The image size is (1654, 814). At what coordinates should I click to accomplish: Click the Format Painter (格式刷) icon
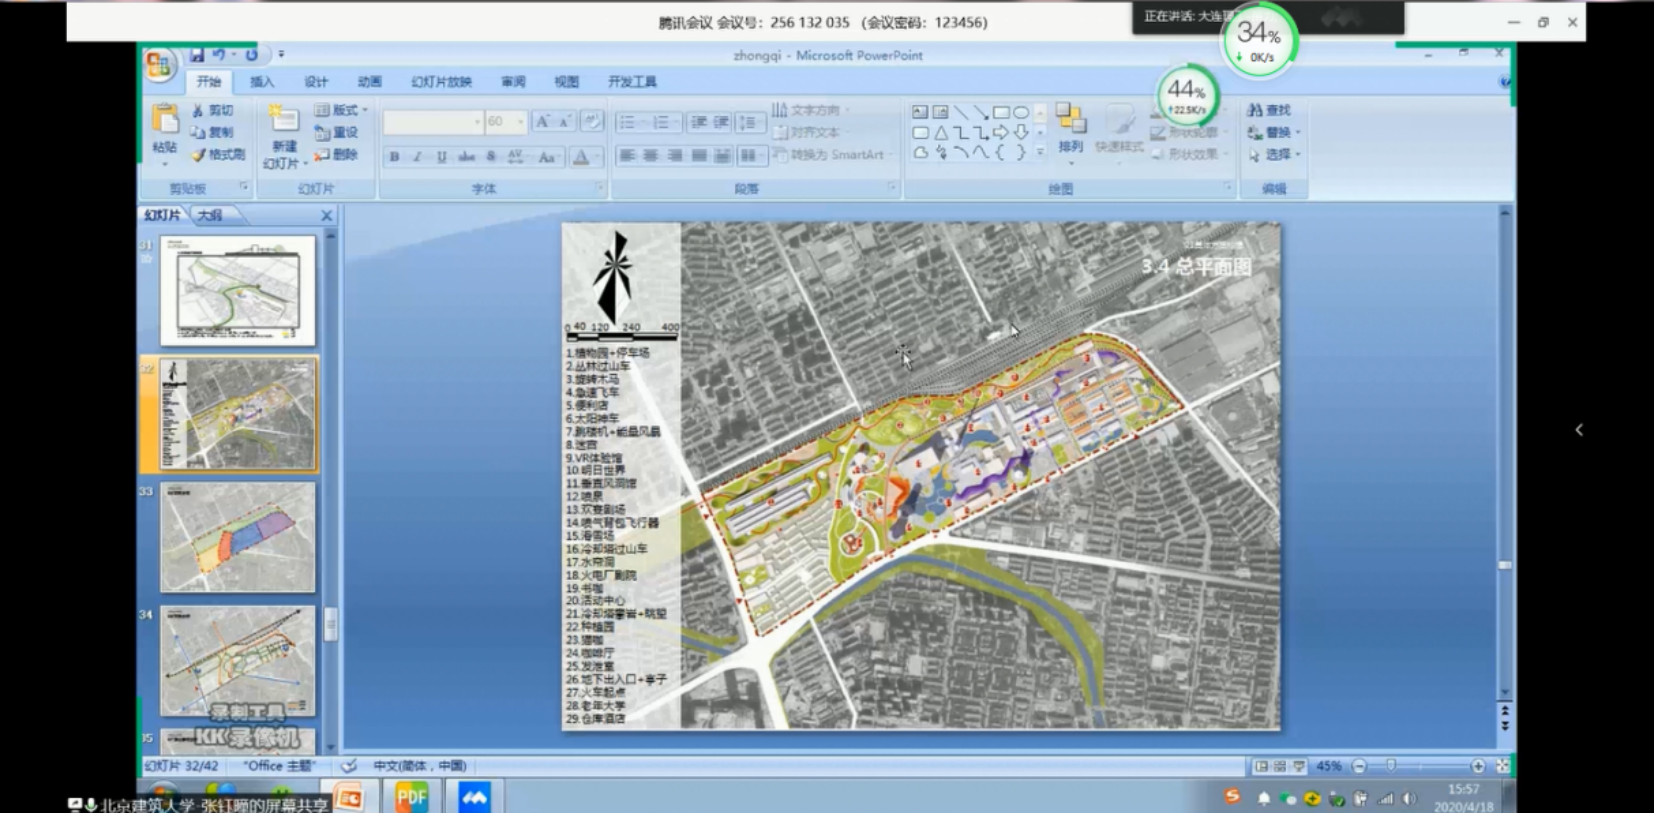199,155
